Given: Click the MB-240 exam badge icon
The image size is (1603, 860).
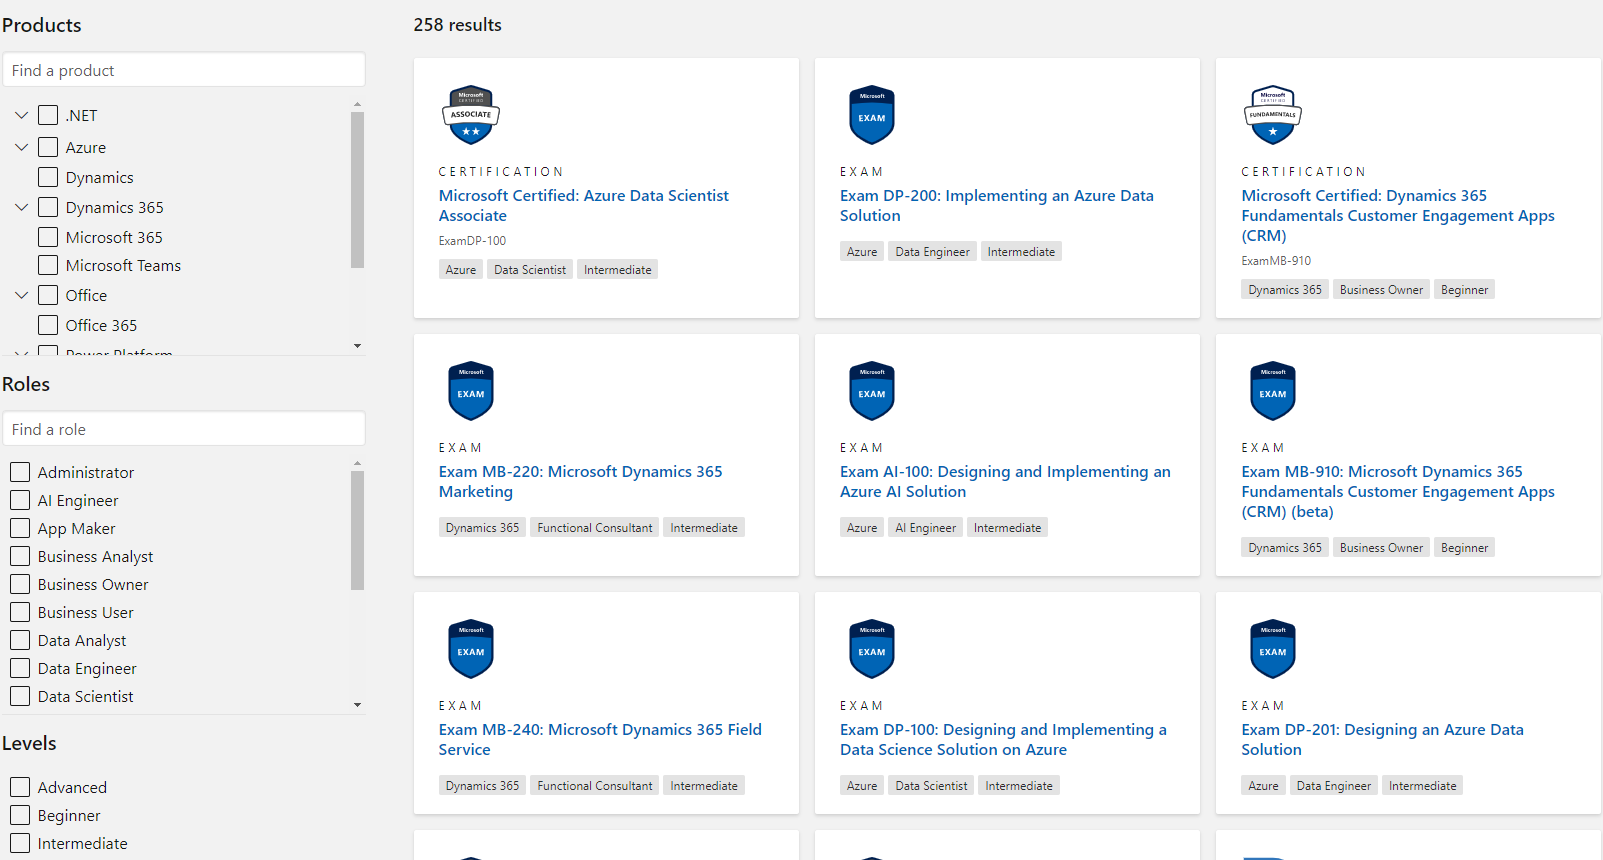Looking at the screenshot, I should click(x=471, y=649).
